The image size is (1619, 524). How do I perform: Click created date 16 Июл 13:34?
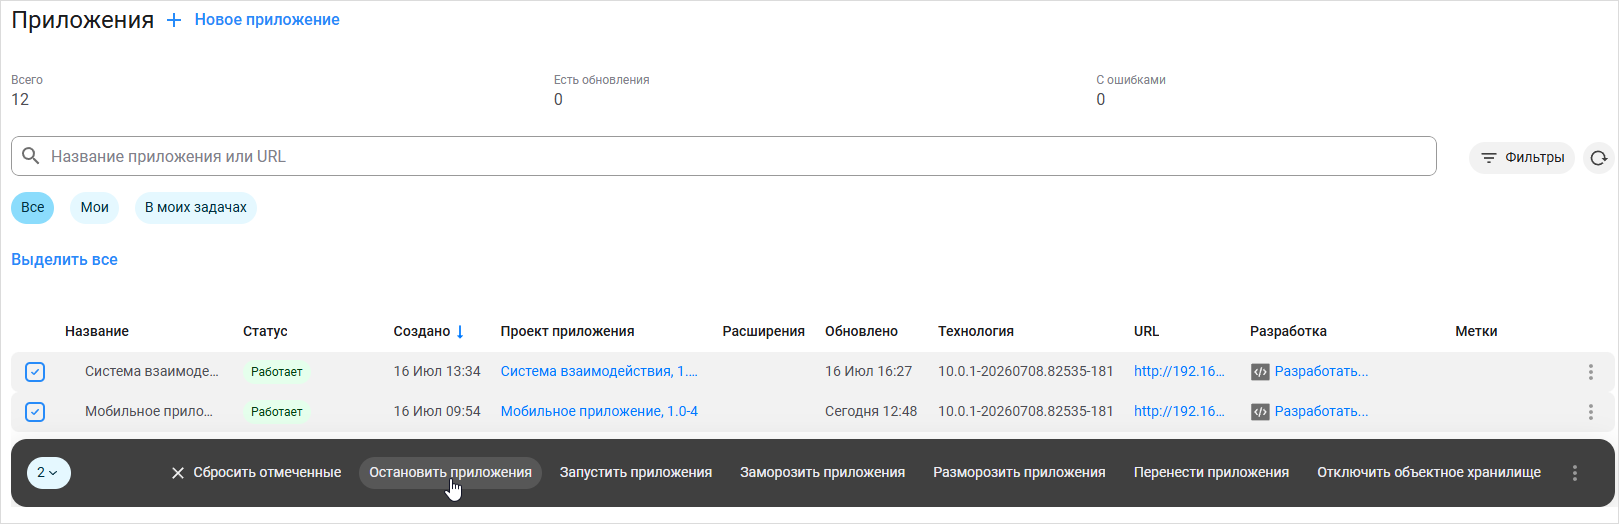coord(437,372)
